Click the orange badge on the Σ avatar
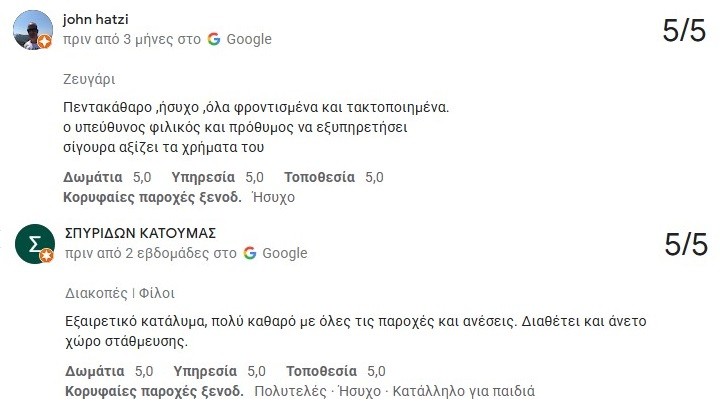Screen dimensions: 720x412 (x=45, y=257)
